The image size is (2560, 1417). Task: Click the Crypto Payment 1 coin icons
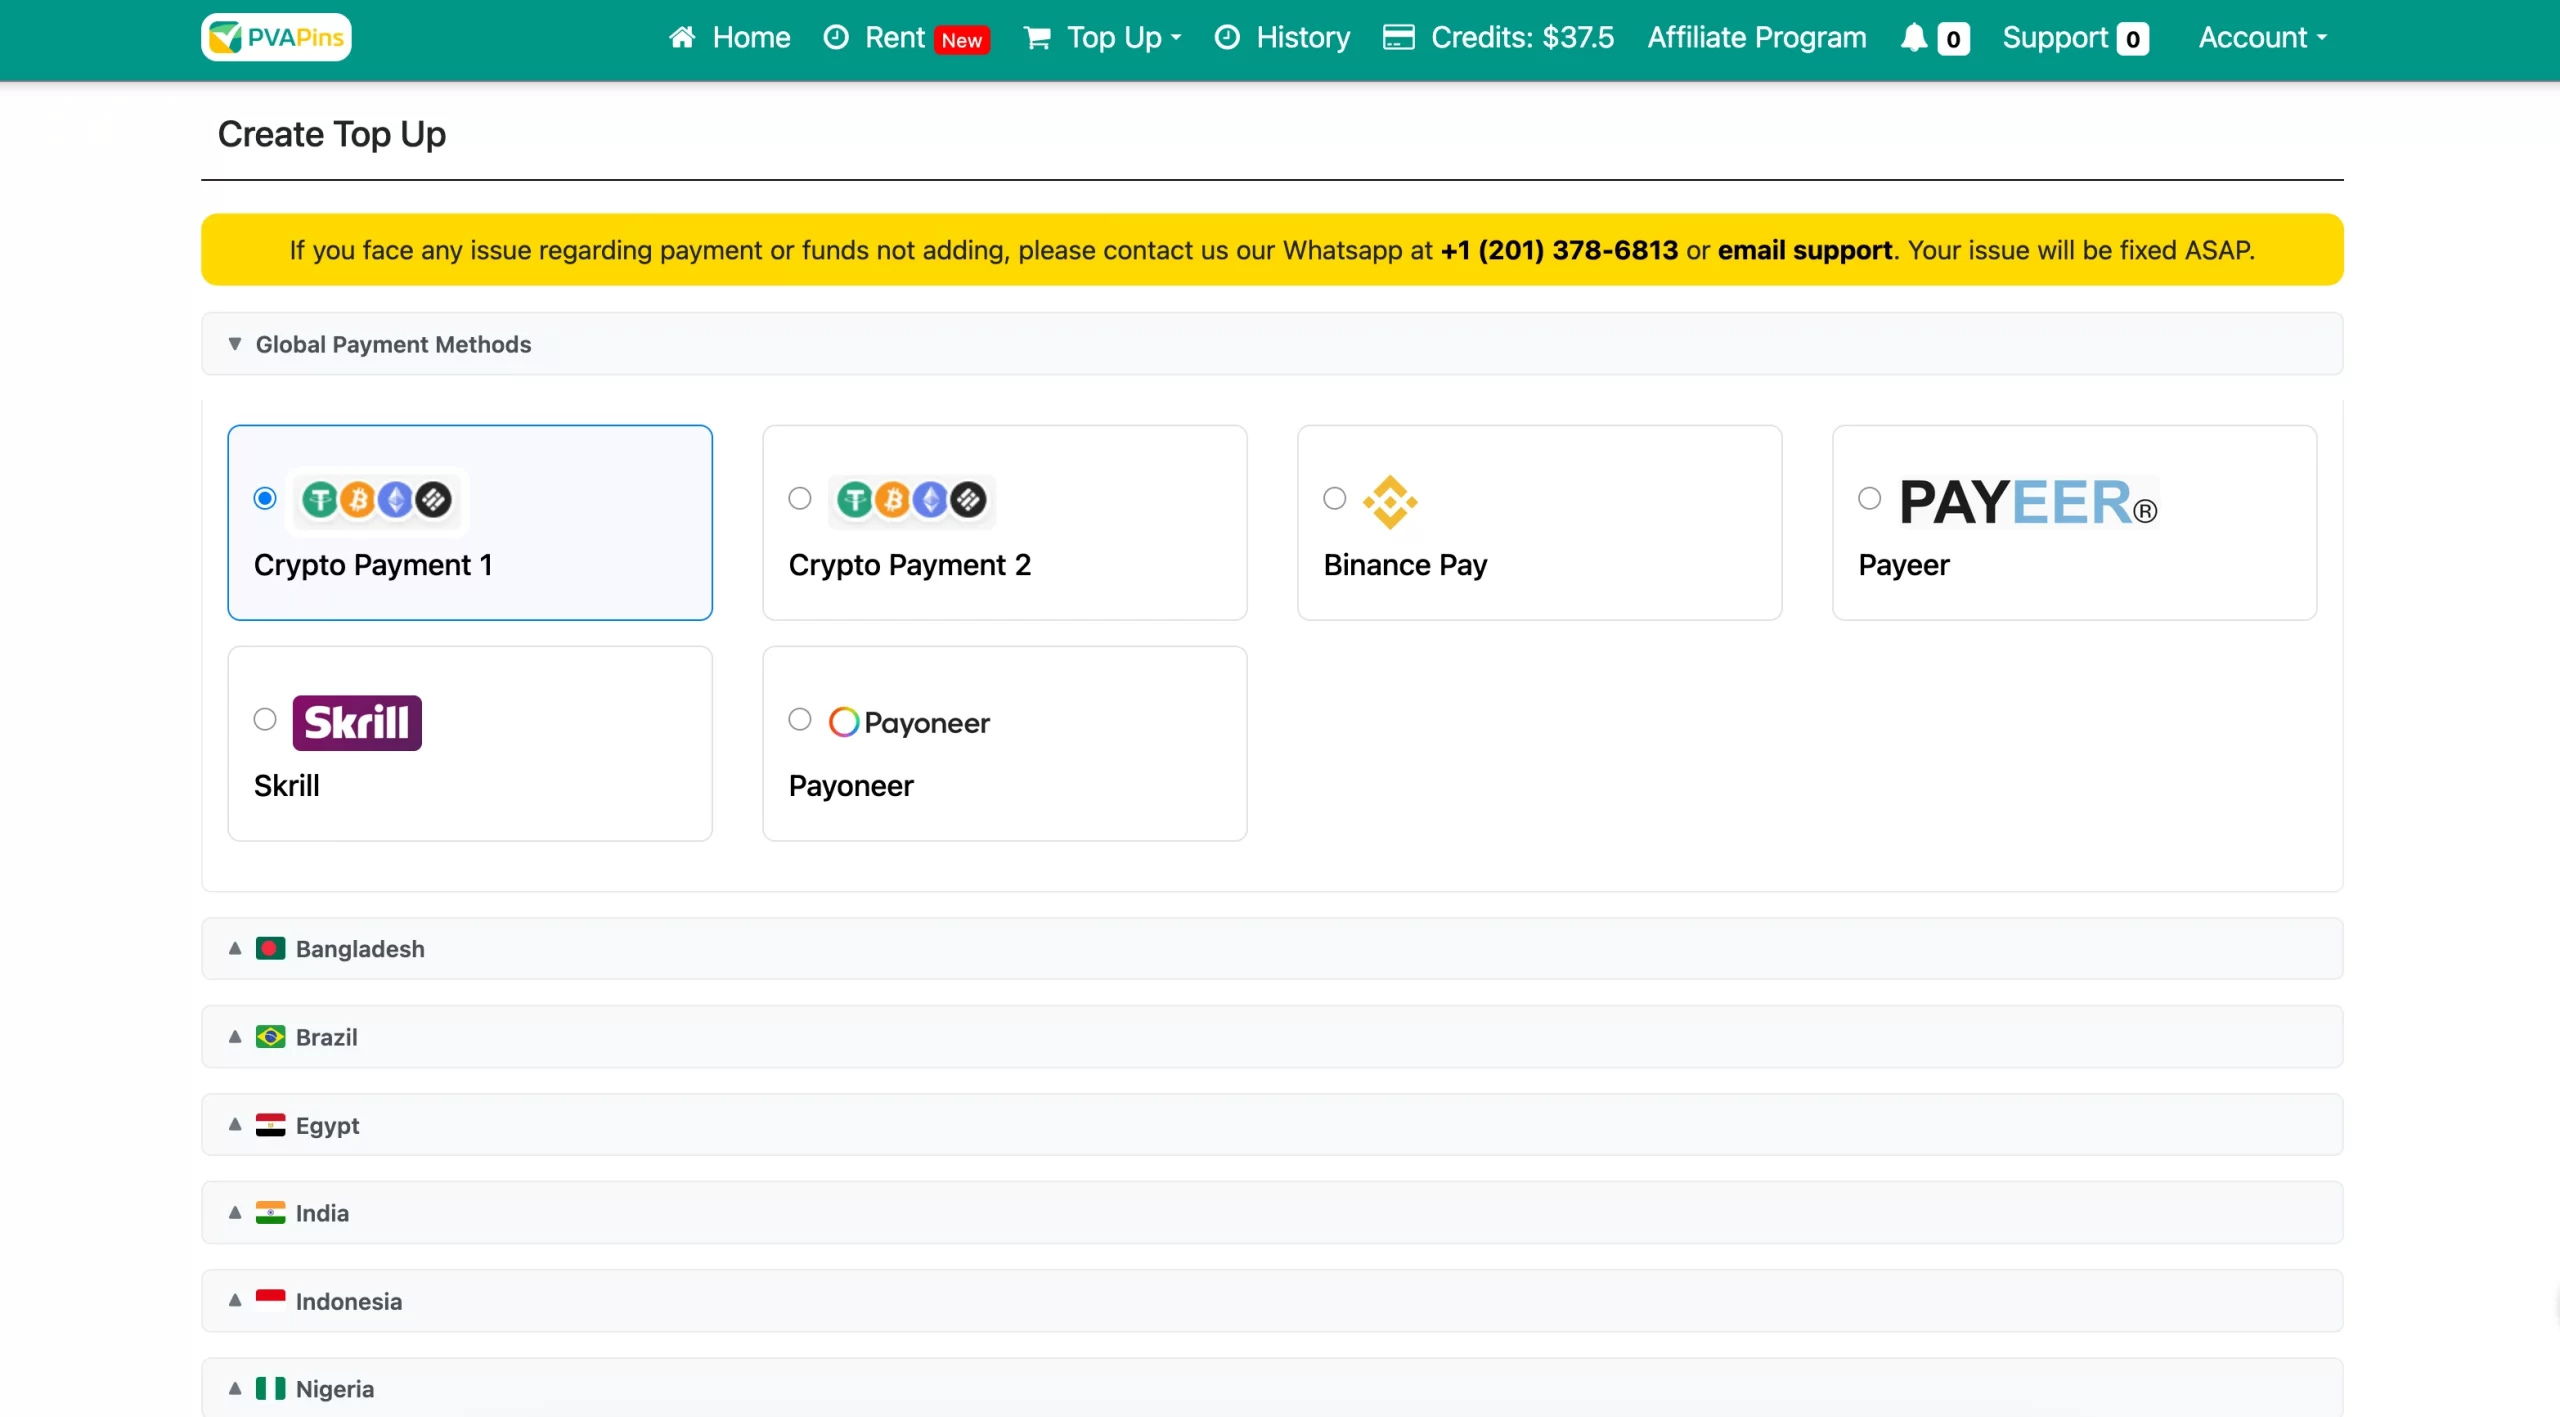tap(377, 500)
